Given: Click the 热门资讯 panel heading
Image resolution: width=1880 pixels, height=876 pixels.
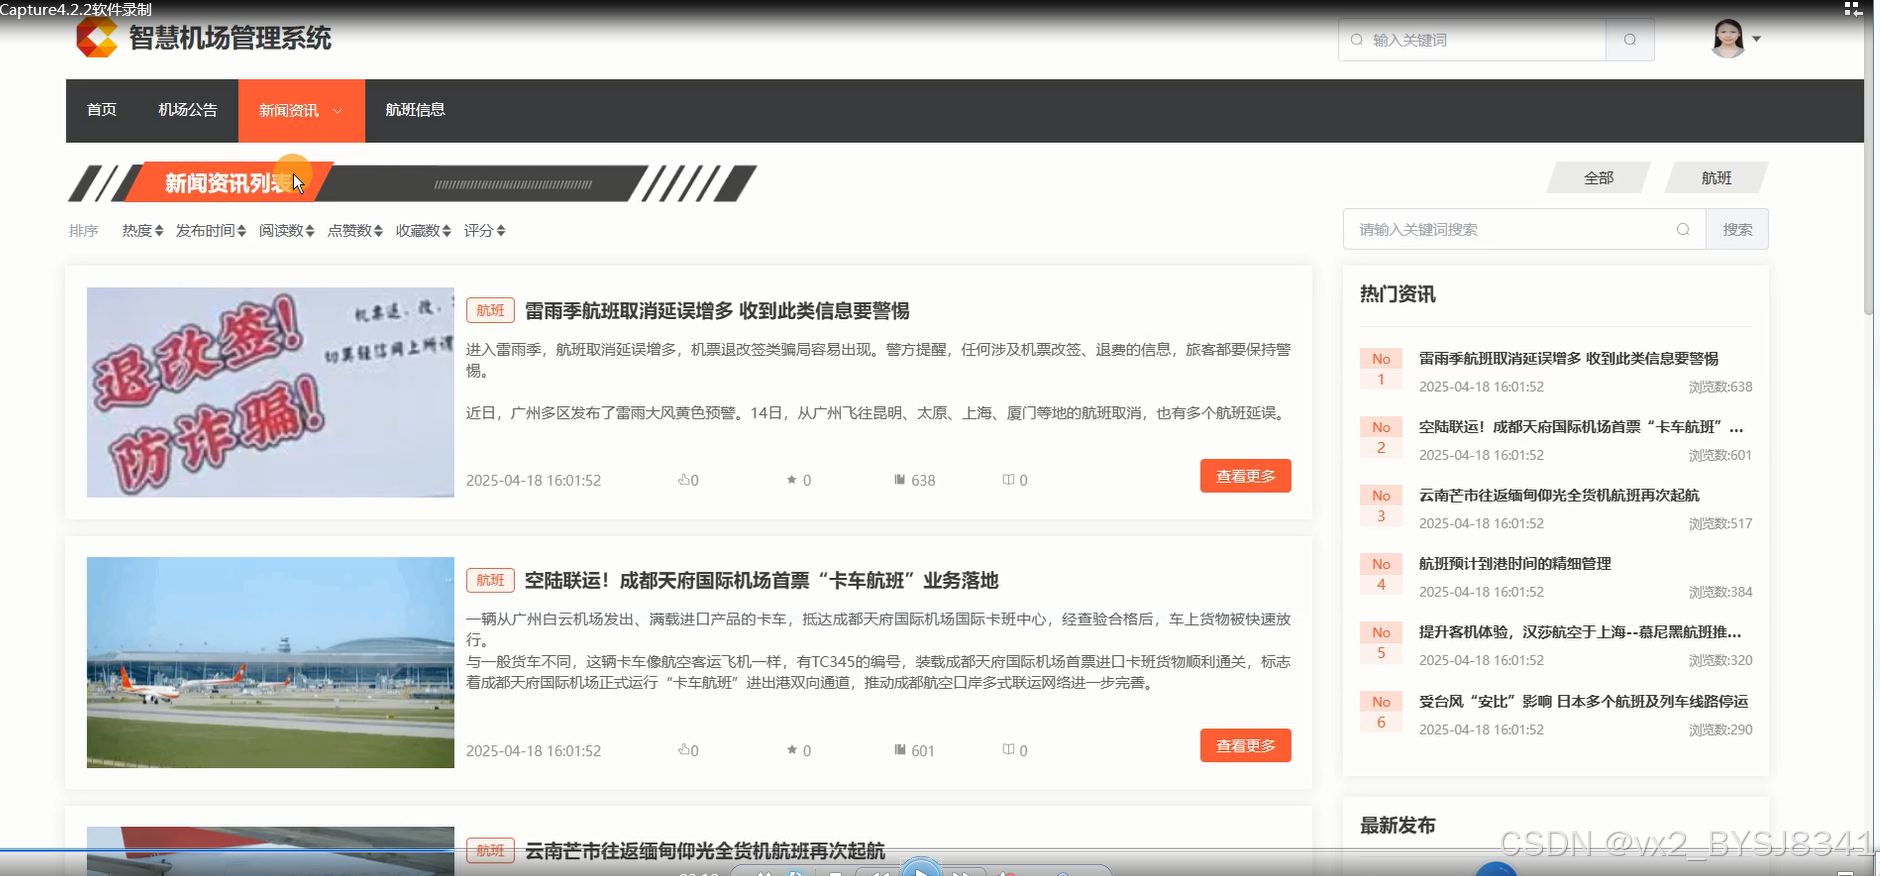Looking at the screenshot, I should [x=1397, y=294].
